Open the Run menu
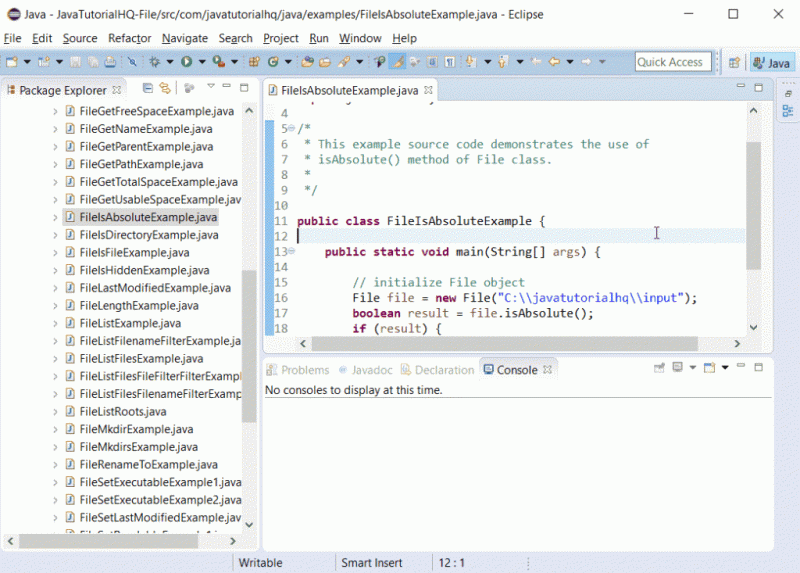 [319, 38]
